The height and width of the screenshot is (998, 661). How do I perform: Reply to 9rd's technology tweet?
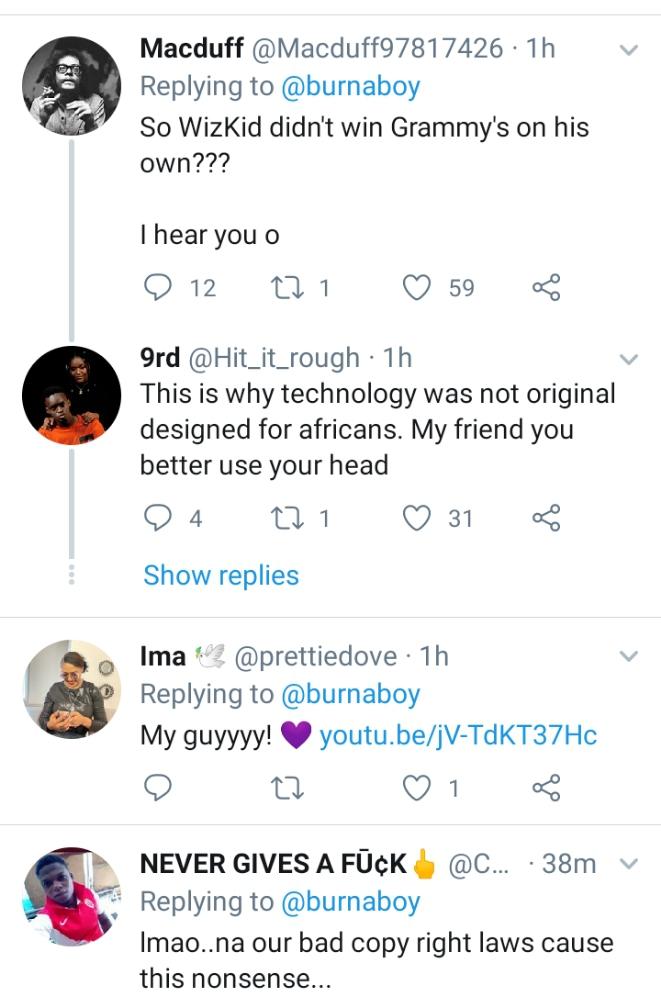[159, 518]
